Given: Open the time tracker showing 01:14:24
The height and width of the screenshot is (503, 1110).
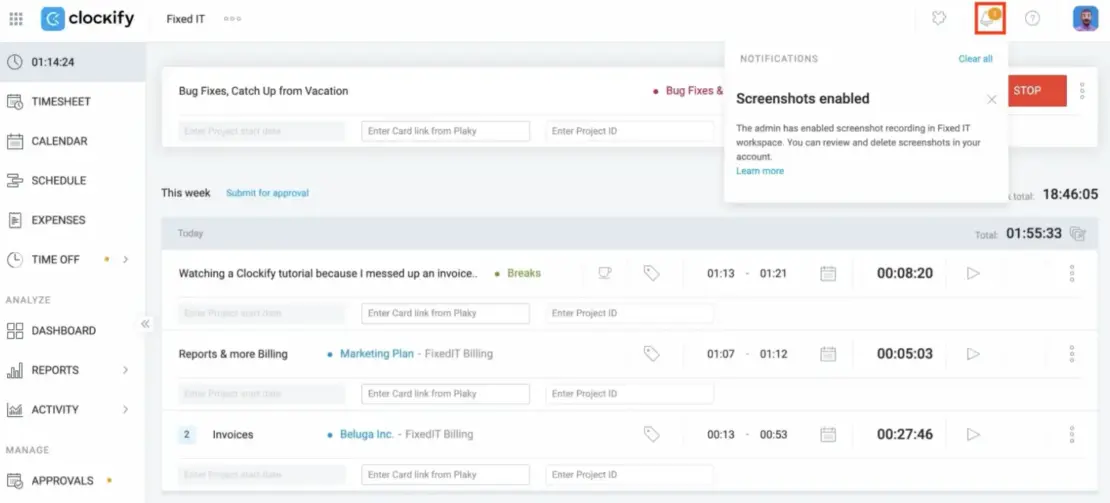Looking at the screenshot, I should click(x=72, y=62).
